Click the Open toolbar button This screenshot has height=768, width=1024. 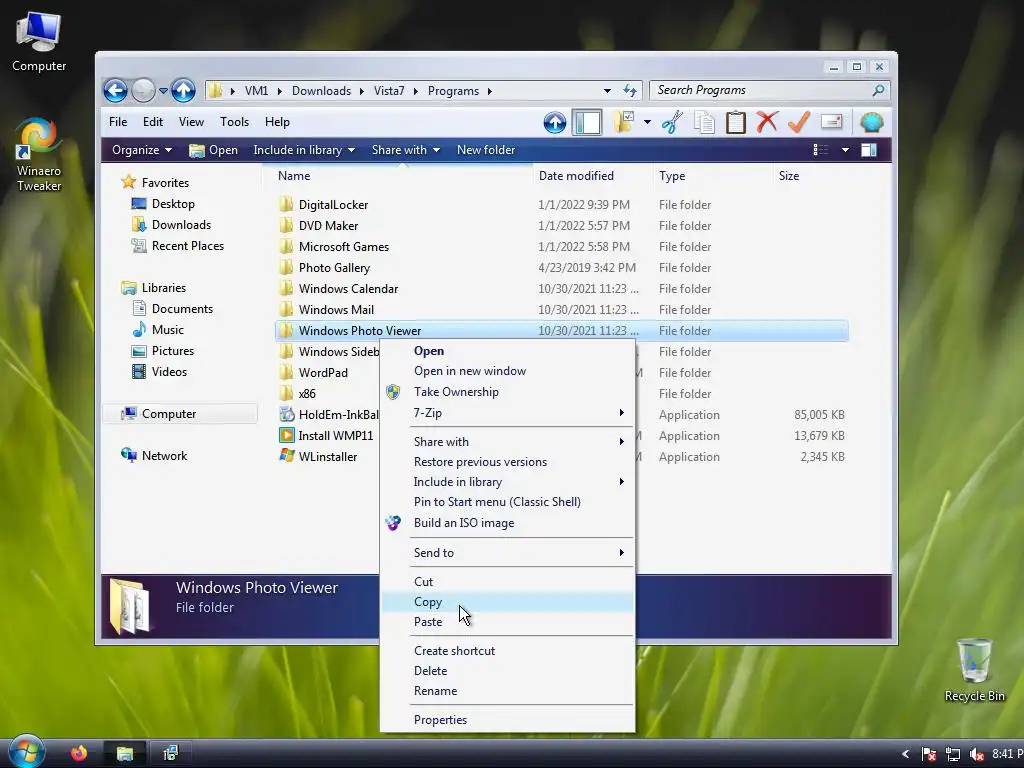point(214,150)
